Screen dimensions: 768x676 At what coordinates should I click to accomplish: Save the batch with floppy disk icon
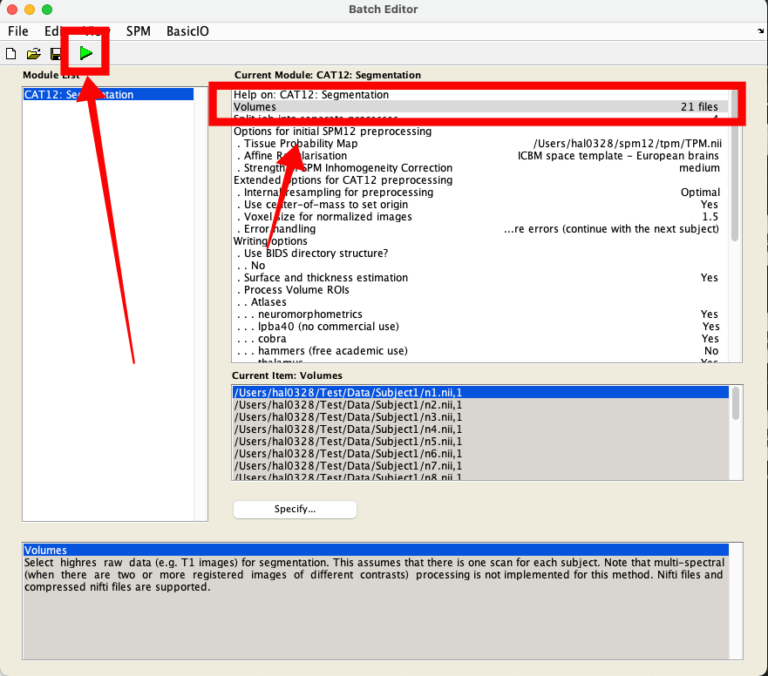pos(56,53)
